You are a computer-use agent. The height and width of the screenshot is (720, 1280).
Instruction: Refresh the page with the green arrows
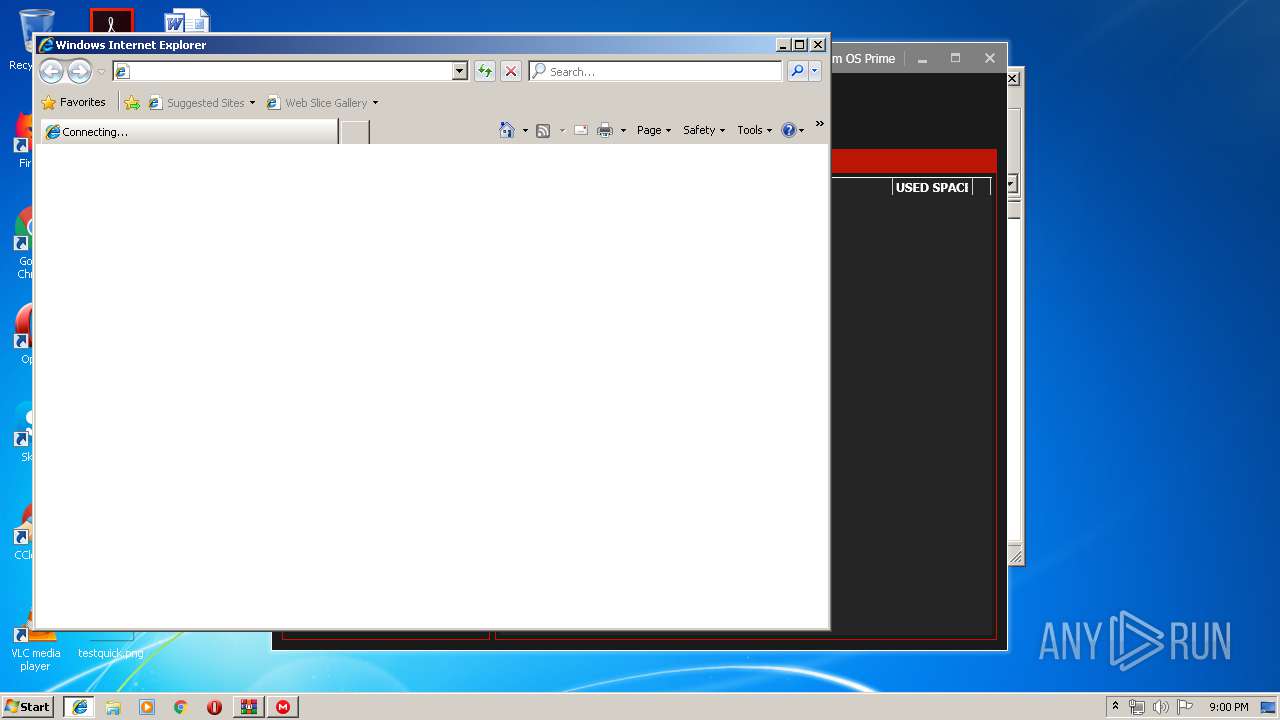(x=485, y=71)
